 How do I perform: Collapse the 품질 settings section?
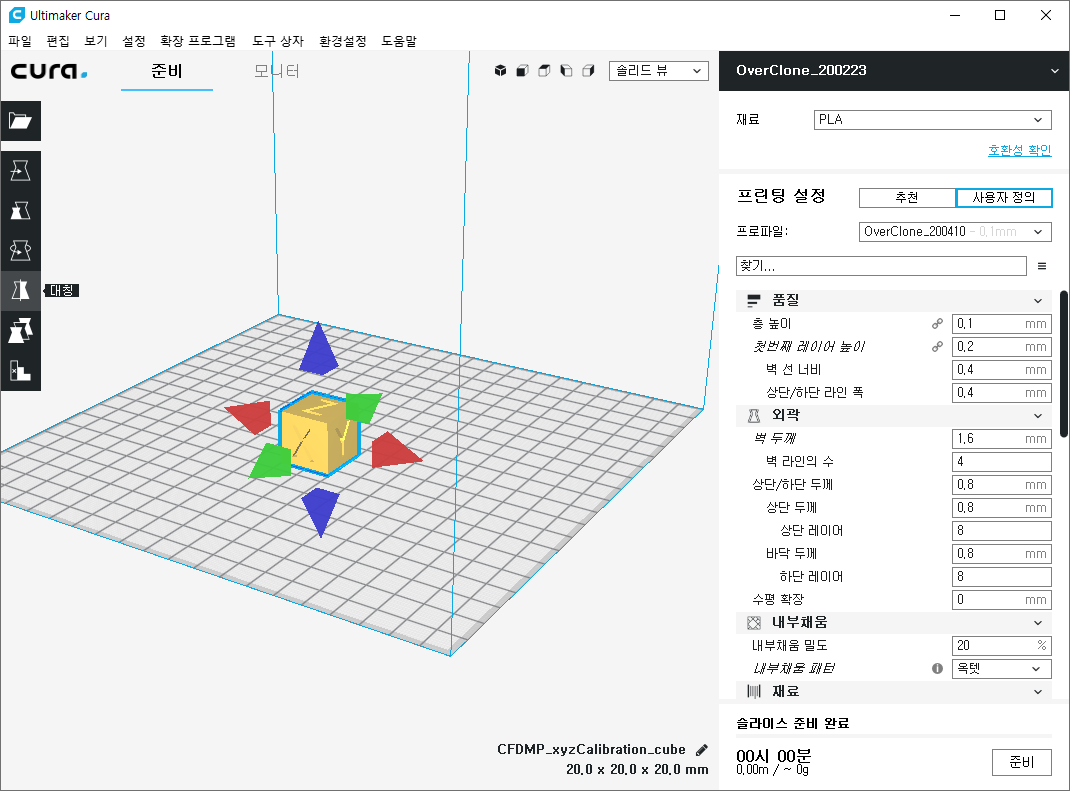[x=893, y=300]
